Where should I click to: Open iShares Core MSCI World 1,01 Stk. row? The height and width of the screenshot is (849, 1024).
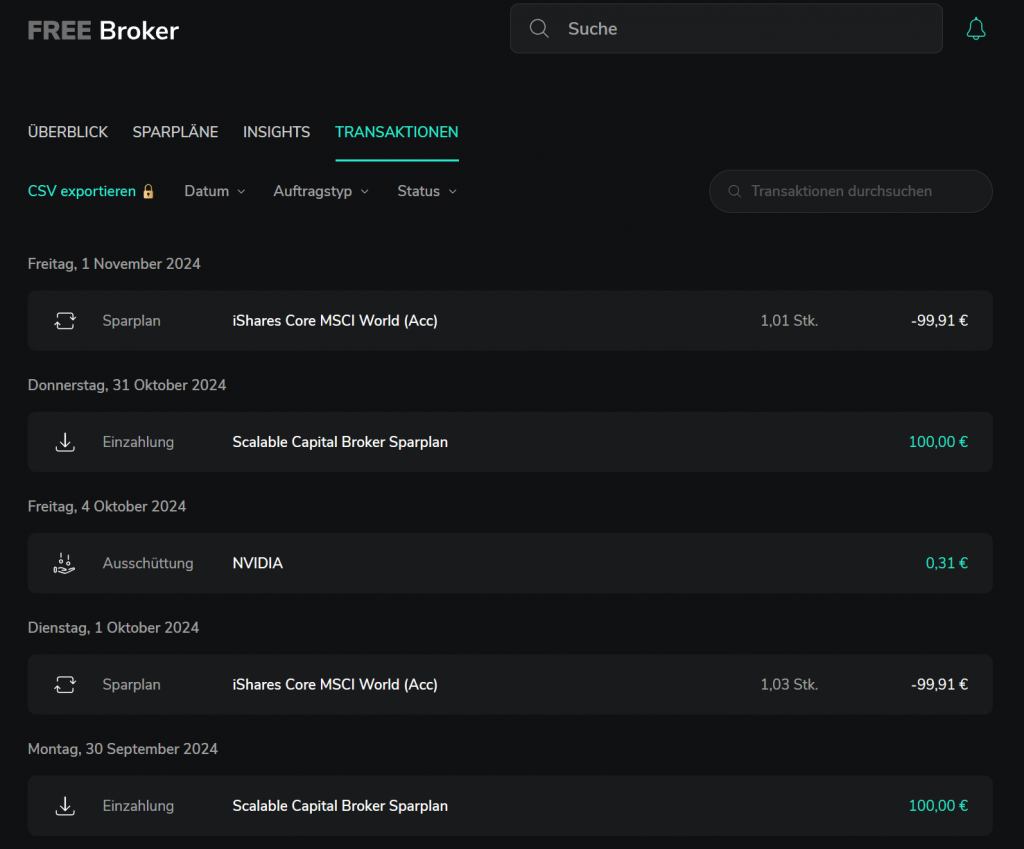point(510,321)
